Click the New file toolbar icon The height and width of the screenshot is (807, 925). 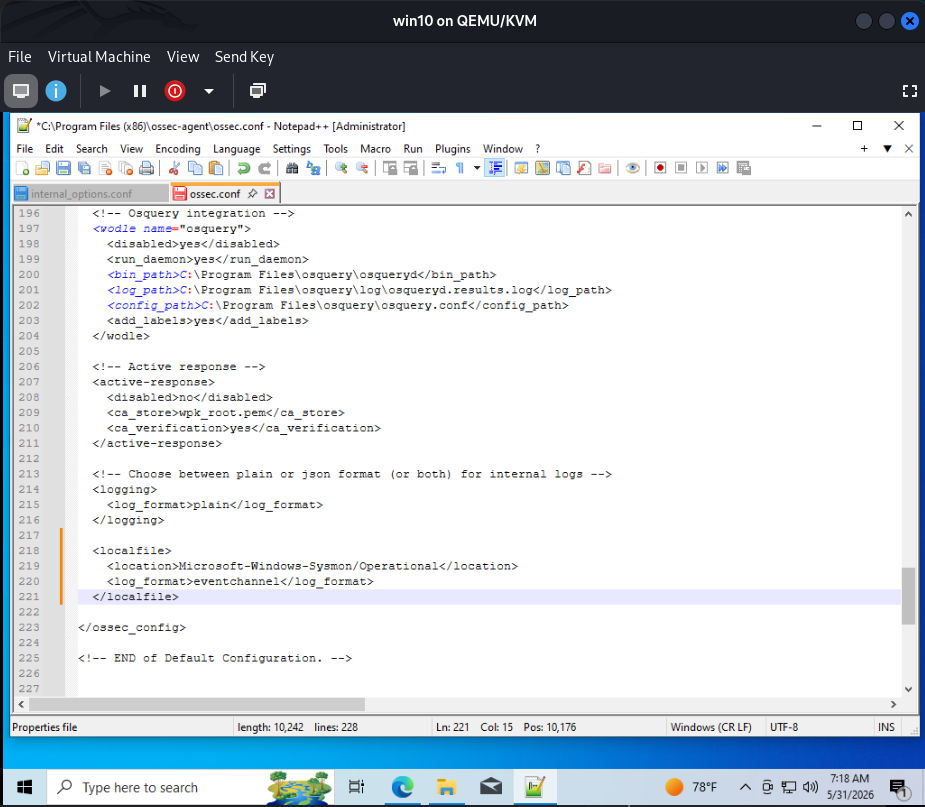[x=22, y=168]
